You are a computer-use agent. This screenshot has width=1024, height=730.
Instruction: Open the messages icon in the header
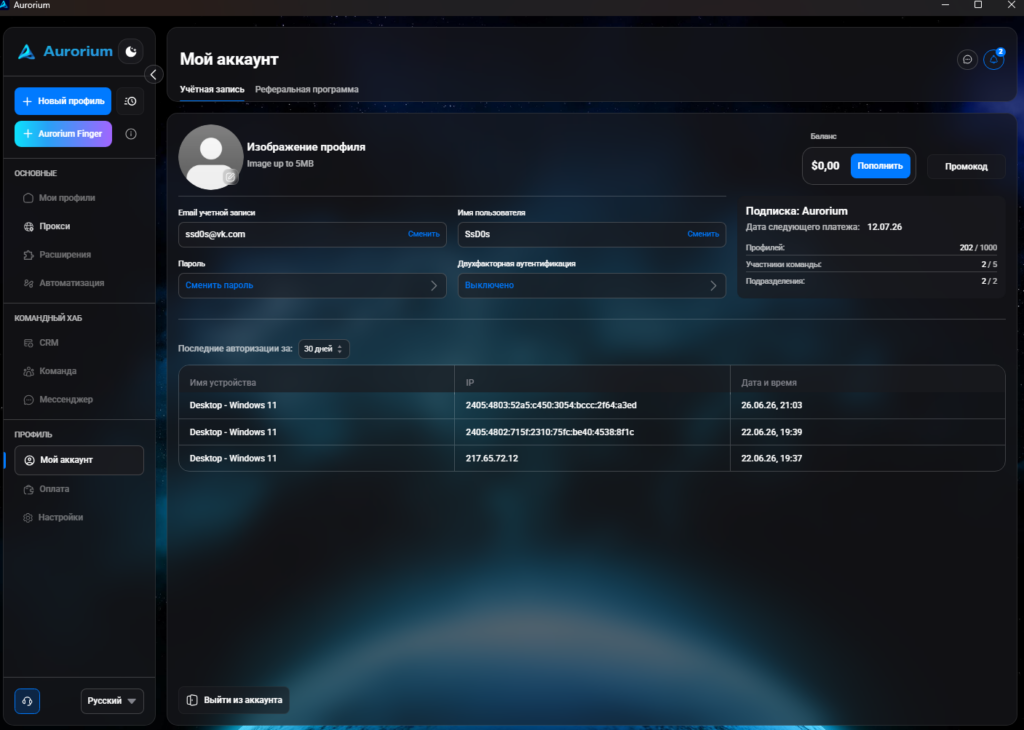(967, 59)
